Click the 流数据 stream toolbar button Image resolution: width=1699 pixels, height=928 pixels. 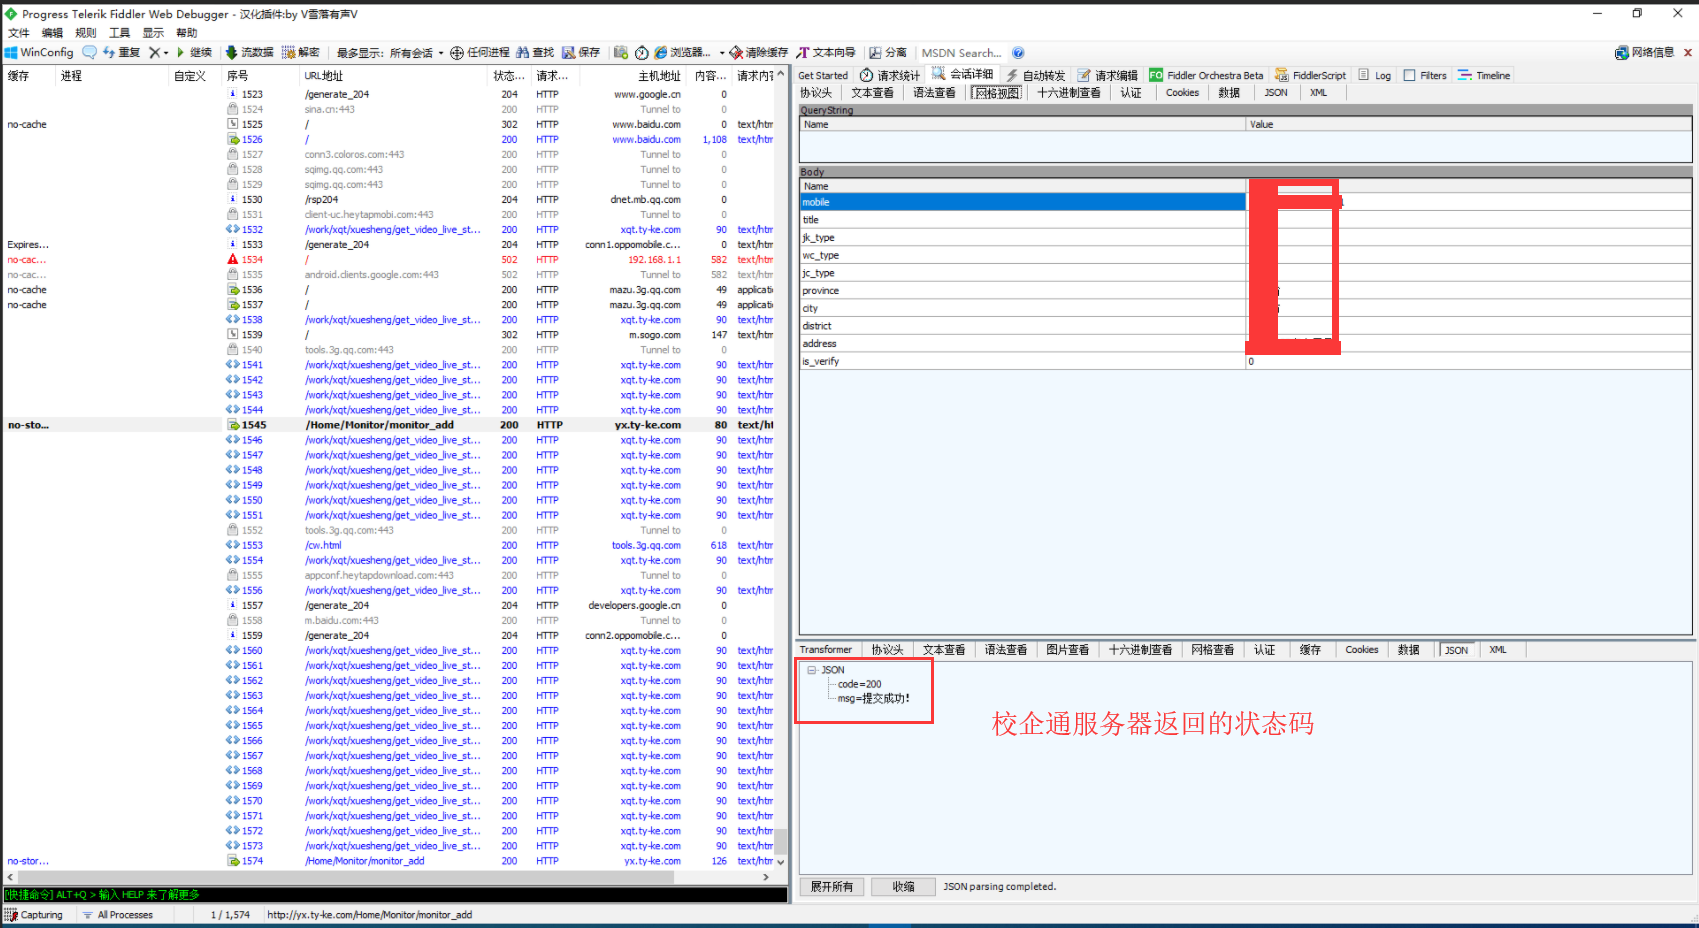click(249, 52)
